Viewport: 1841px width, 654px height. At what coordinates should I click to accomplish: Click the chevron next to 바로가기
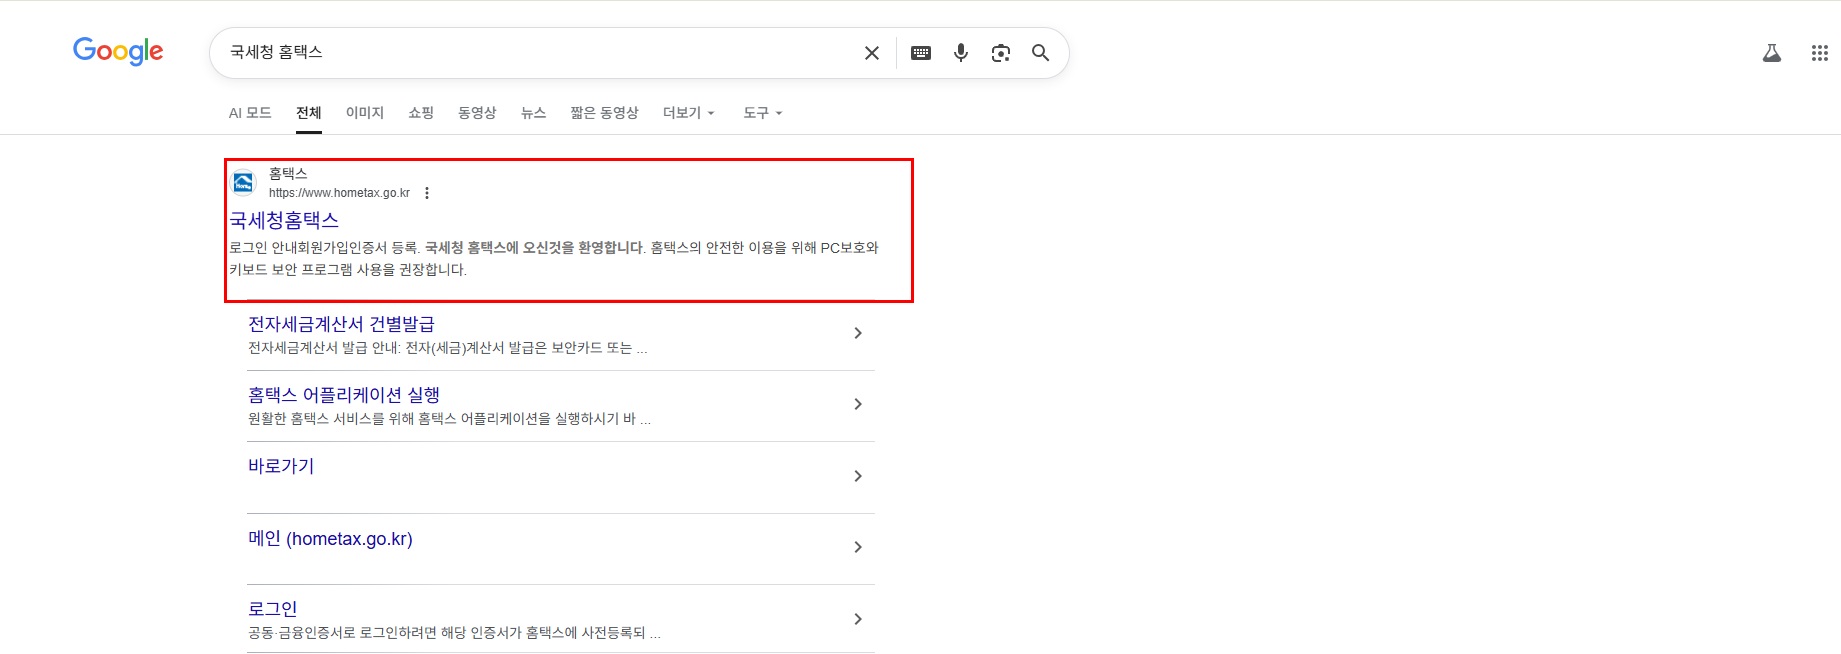[858, 476]
